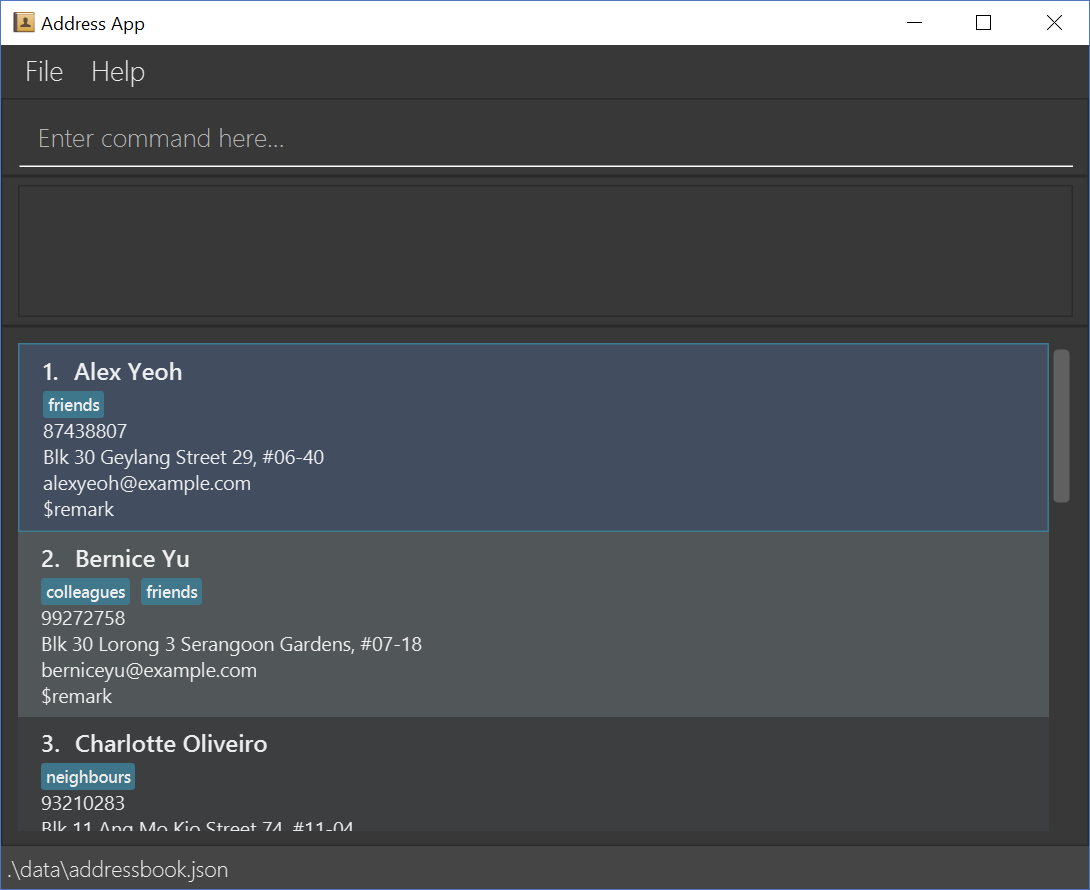The width and height of the screenshot is (1090, 890).
Task: Click the friends tag under Bernice Yu
Action: 172,592
